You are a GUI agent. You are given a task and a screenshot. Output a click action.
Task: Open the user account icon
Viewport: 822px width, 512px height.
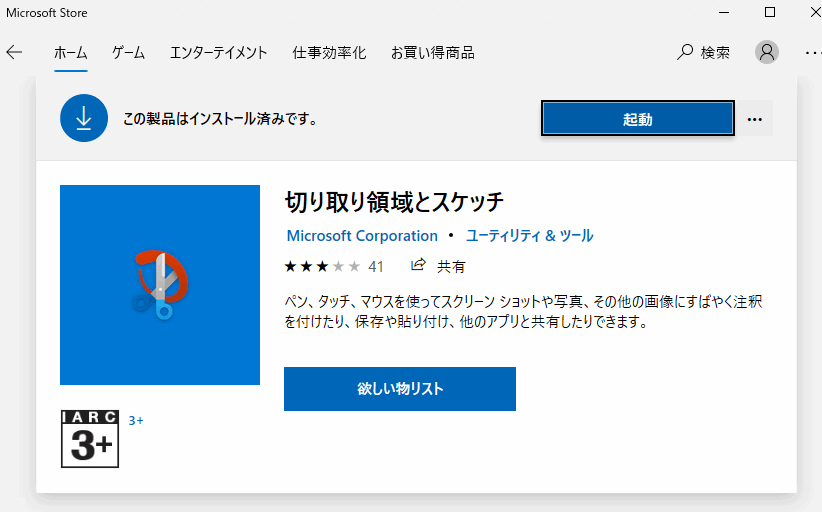click(x=766, y=52)
